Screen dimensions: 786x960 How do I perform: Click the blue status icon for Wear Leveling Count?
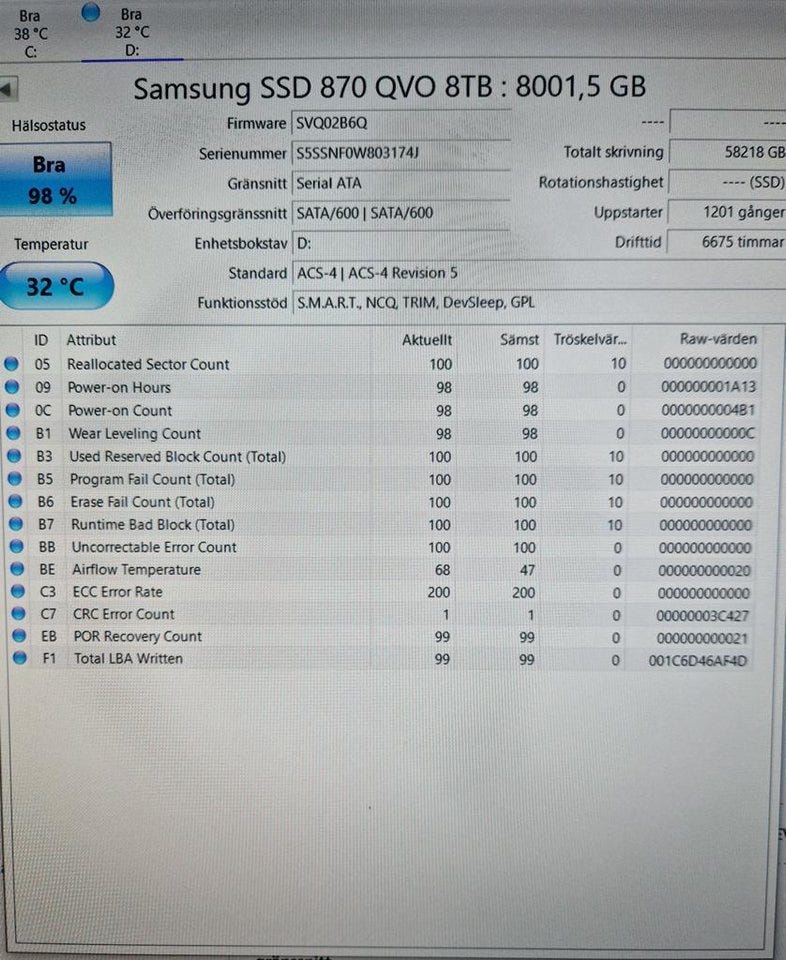coord(12,433)
